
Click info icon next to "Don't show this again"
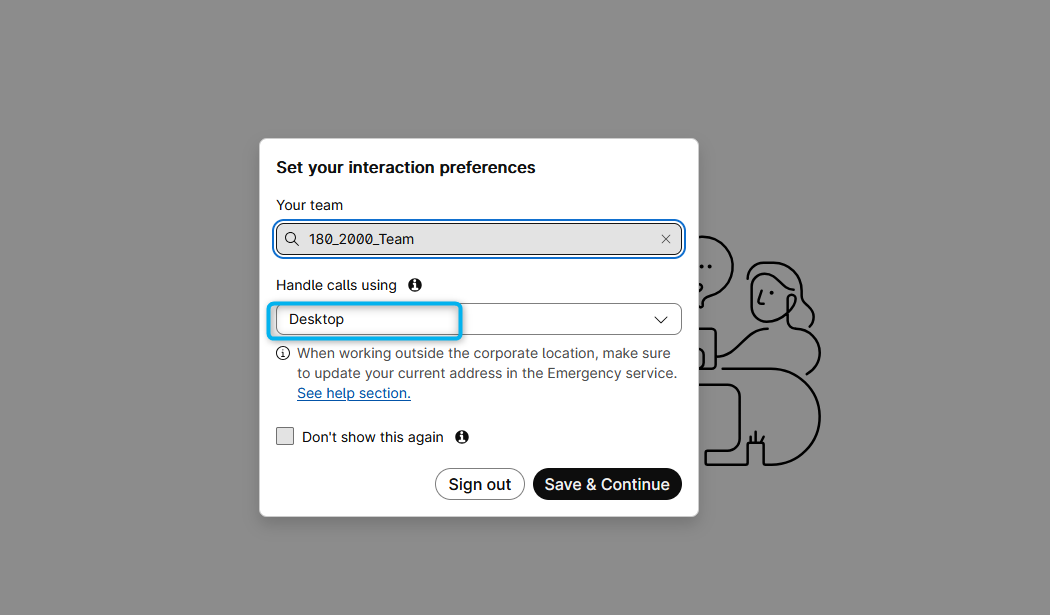[462, 437]
